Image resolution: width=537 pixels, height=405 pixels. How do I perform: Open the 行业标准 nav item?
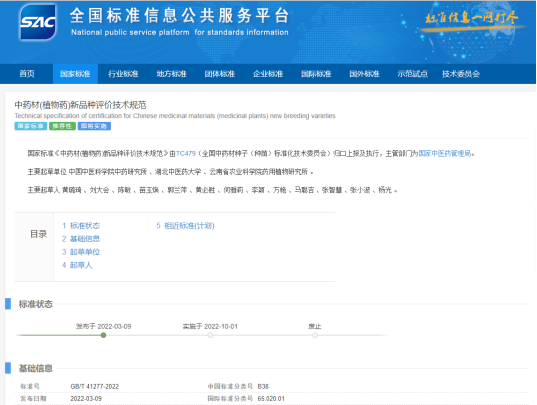(x=123, y=74)
